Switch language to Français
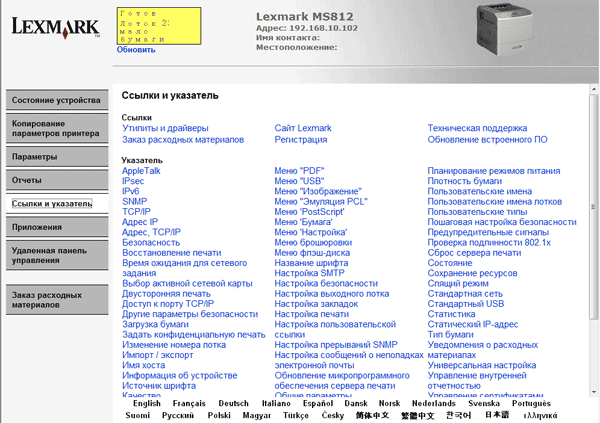The image size is (600, 423). (x=189, y=403)
